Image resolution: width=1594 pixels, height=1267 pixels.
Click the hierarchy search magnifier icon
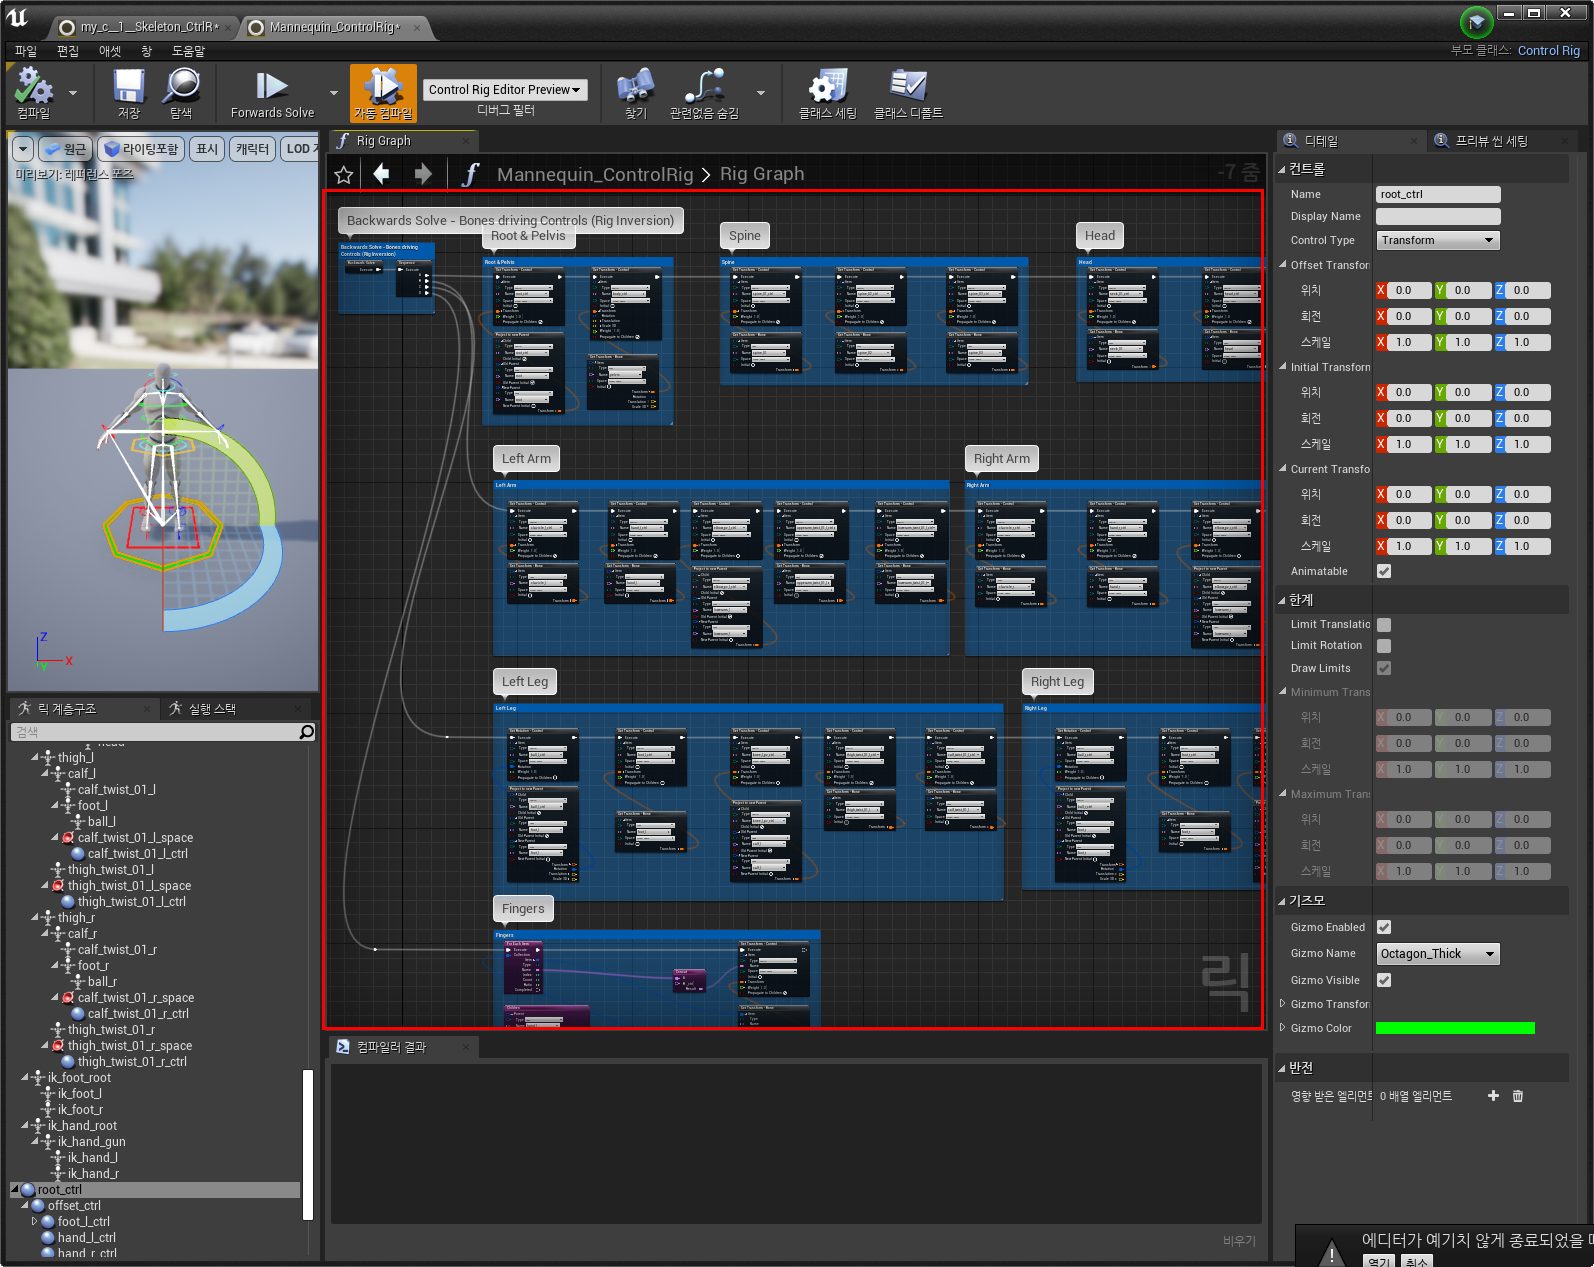[307, 732]
